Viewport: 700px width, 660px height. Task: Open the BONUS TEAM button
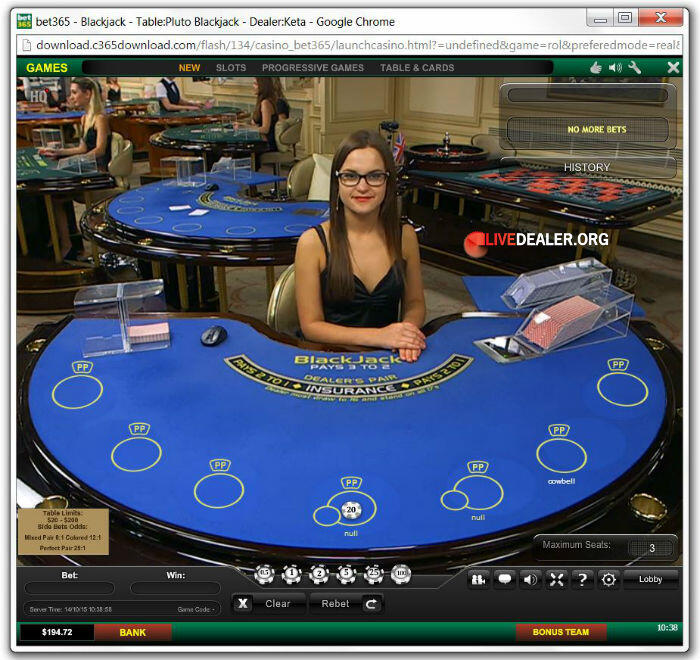coord(561,632)
